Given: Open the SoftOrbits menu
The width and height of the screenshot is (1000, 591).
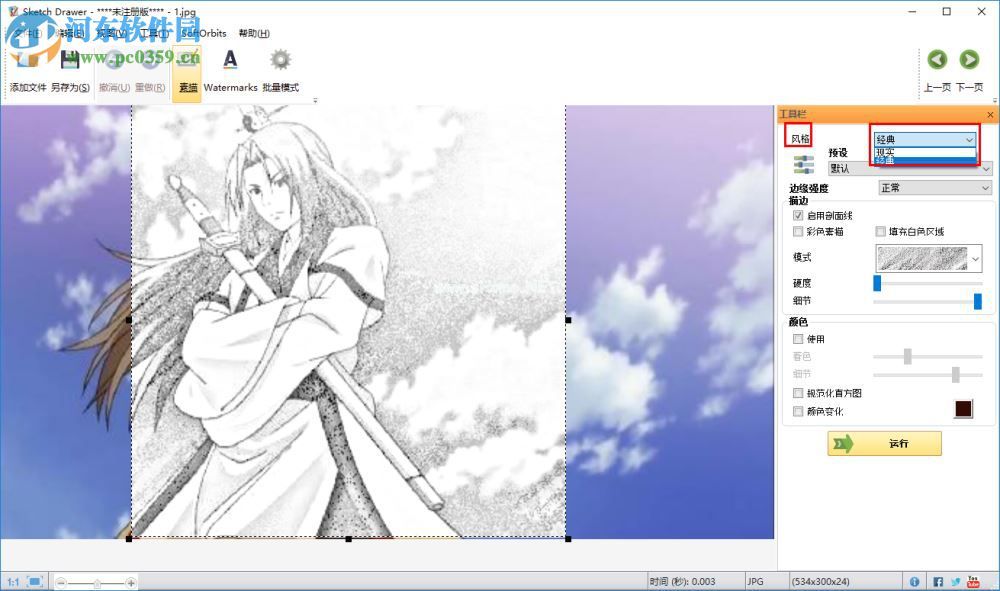Looking at the screenshot, I should click(204, 33).
